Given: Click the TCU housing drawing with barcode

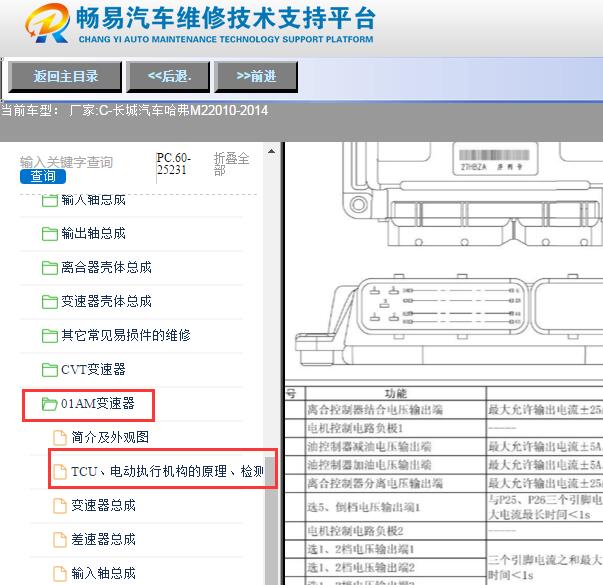Looking at the screenshot, I should click(473, 194).
